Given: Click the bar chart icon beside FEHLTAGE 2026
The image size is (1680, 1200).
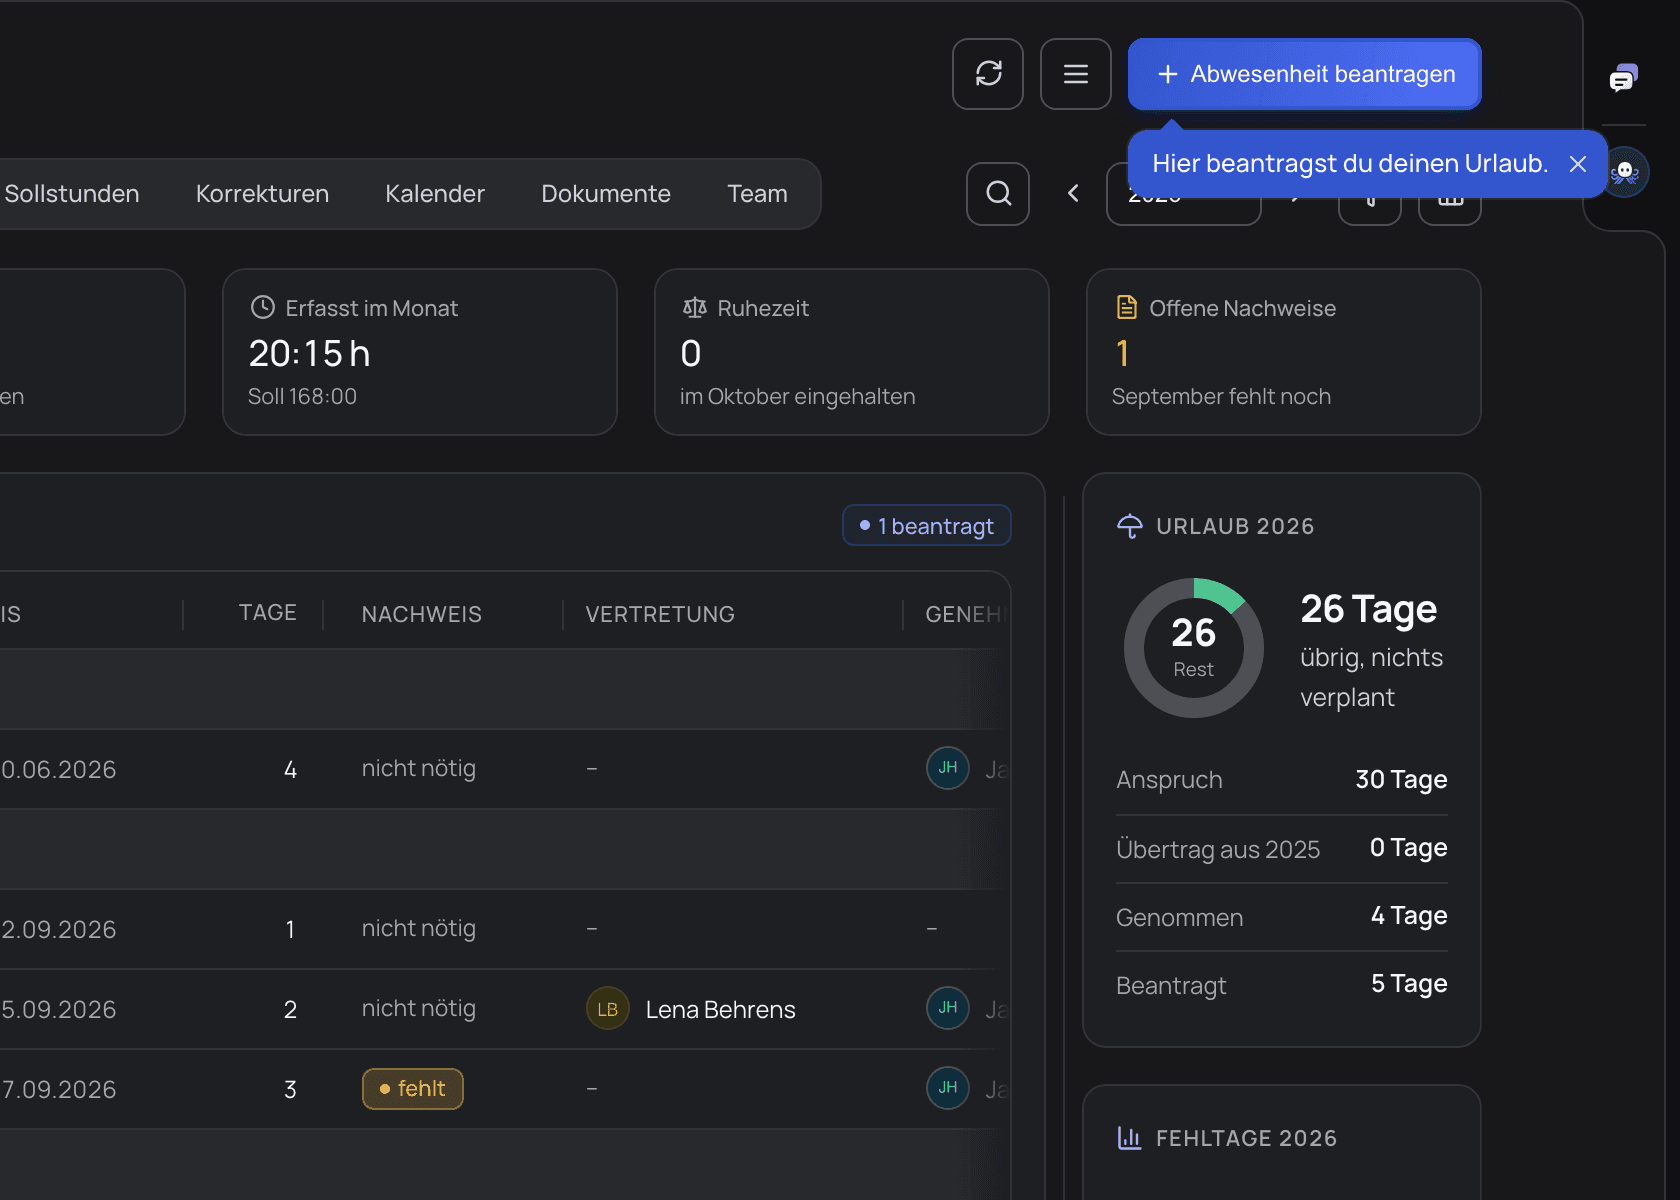Looking at the screenshot, I should coord(1130,1138).
